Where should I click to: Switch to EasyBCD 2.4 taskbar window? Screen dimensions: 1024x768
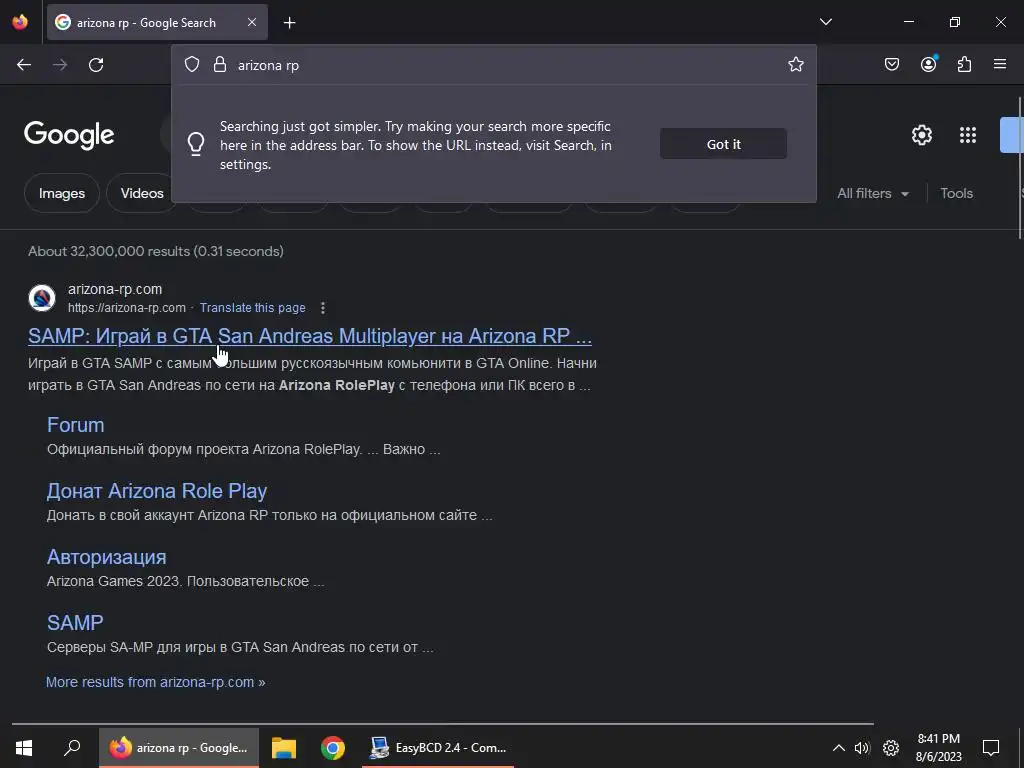coord(438,748)
